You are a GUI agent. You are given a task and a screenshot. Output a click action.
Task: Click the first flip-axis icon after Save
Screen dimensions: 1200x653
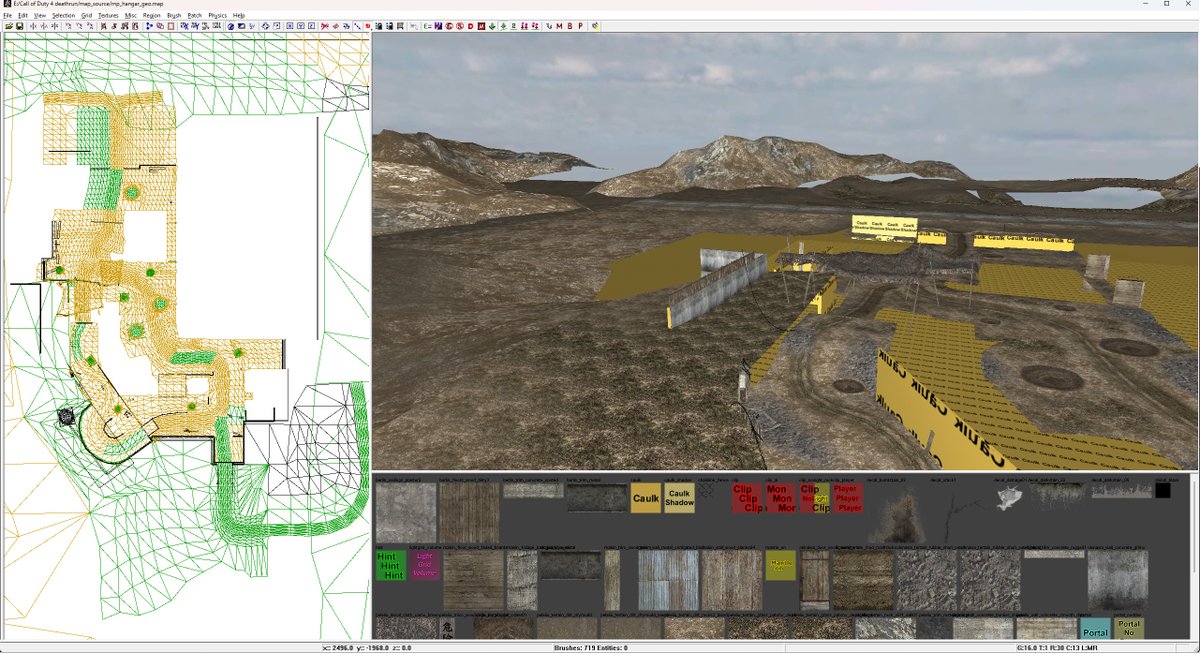pos(33,26)
